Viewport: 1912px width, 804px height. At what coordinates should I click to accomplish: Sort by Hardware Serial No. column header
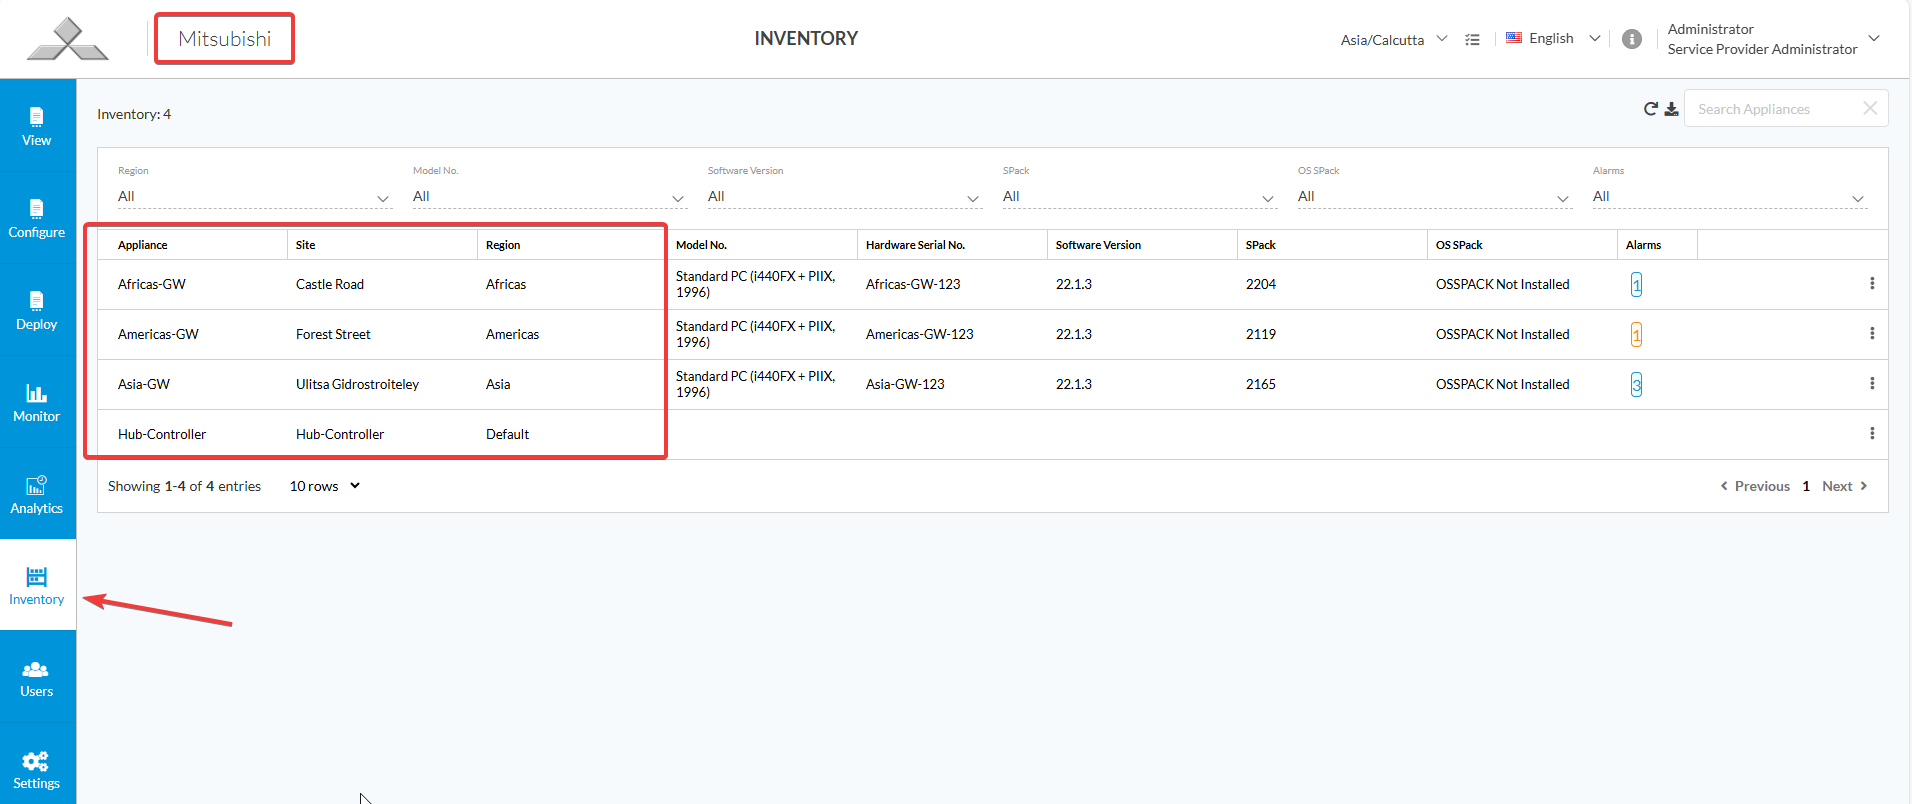pyautogui.click(x=915, y=245)
